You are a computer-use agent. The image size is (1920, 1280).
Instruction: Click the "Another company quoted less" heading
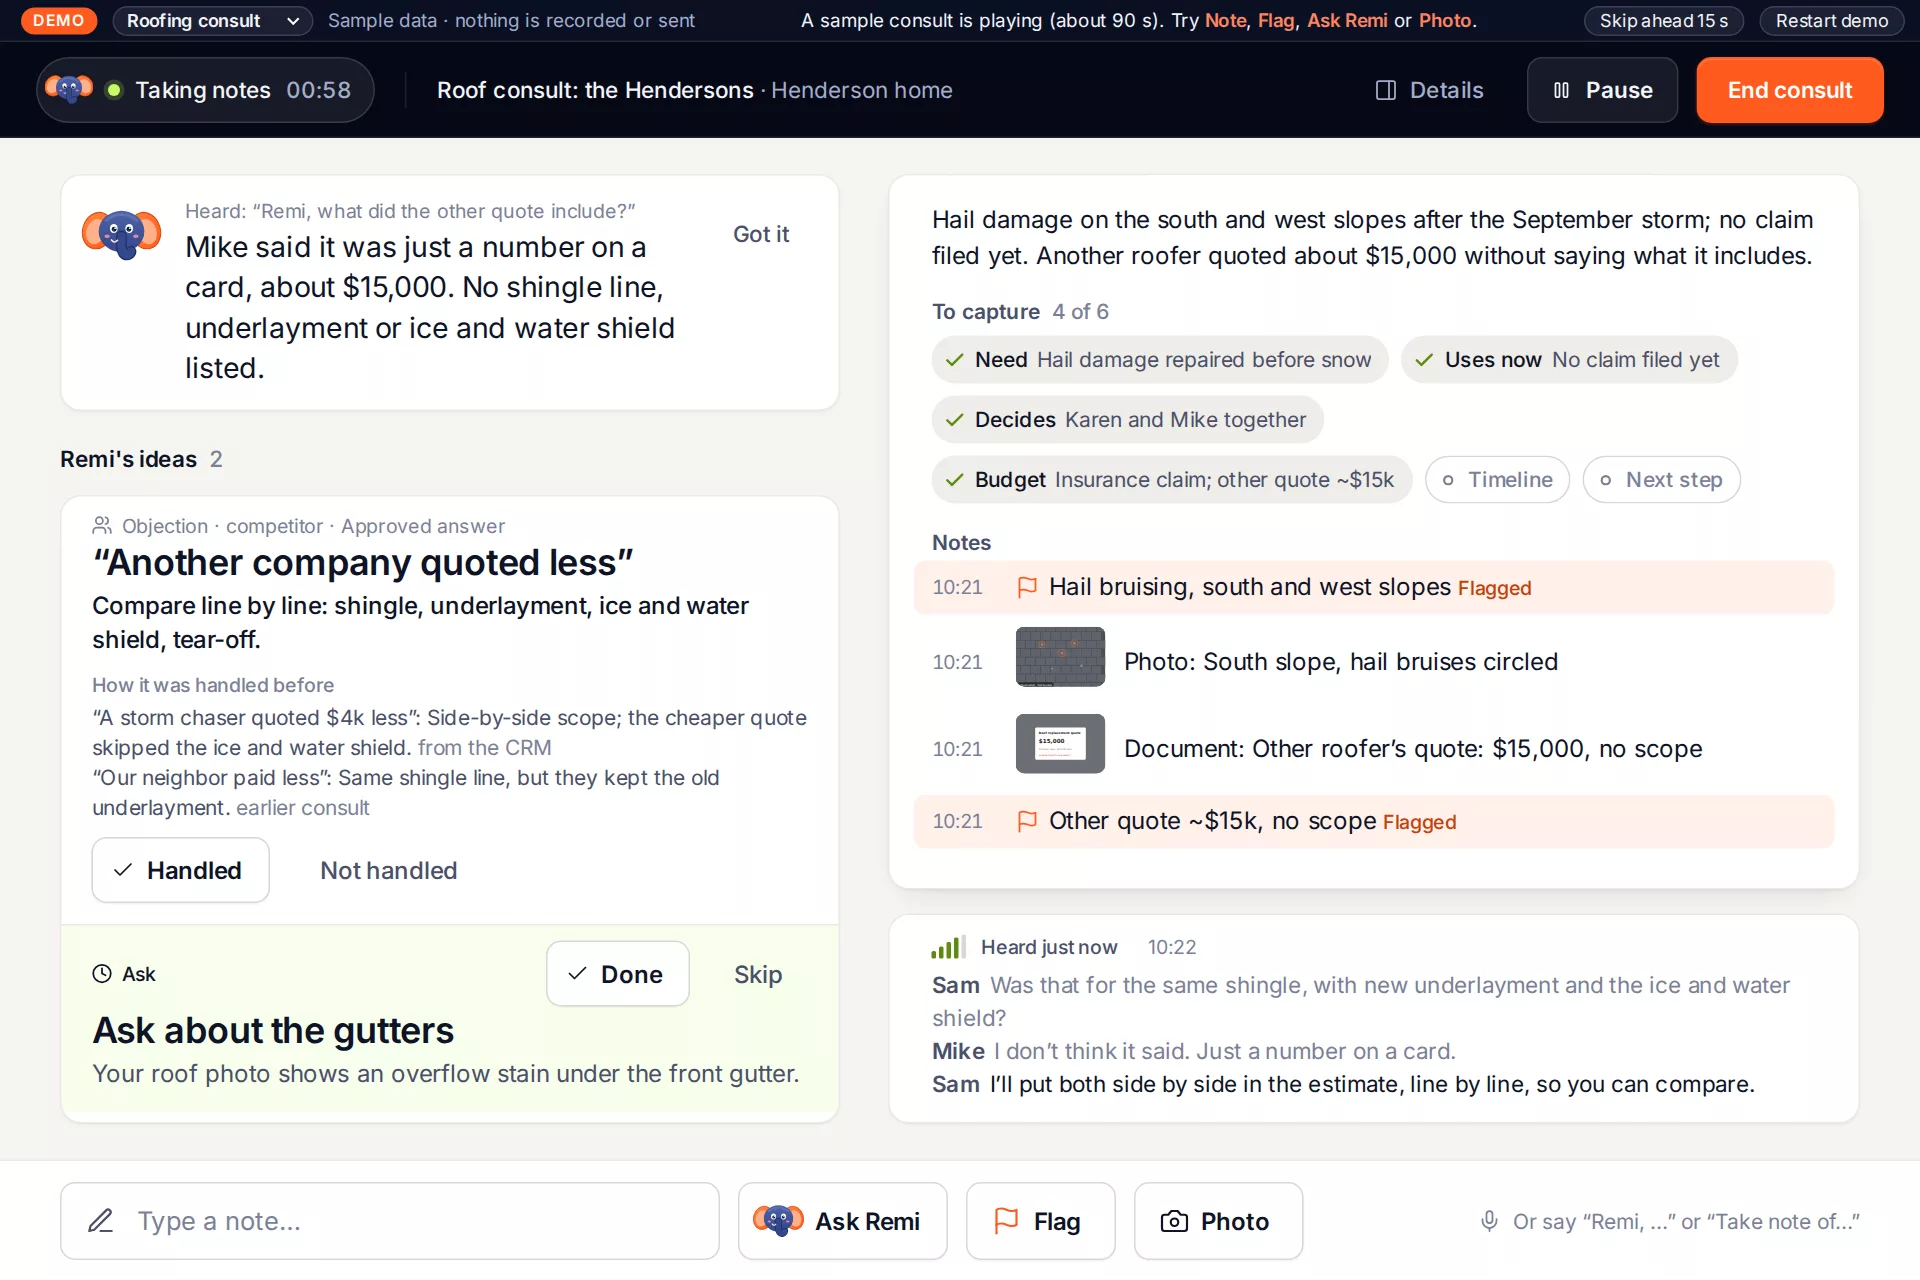click(363, 562)
